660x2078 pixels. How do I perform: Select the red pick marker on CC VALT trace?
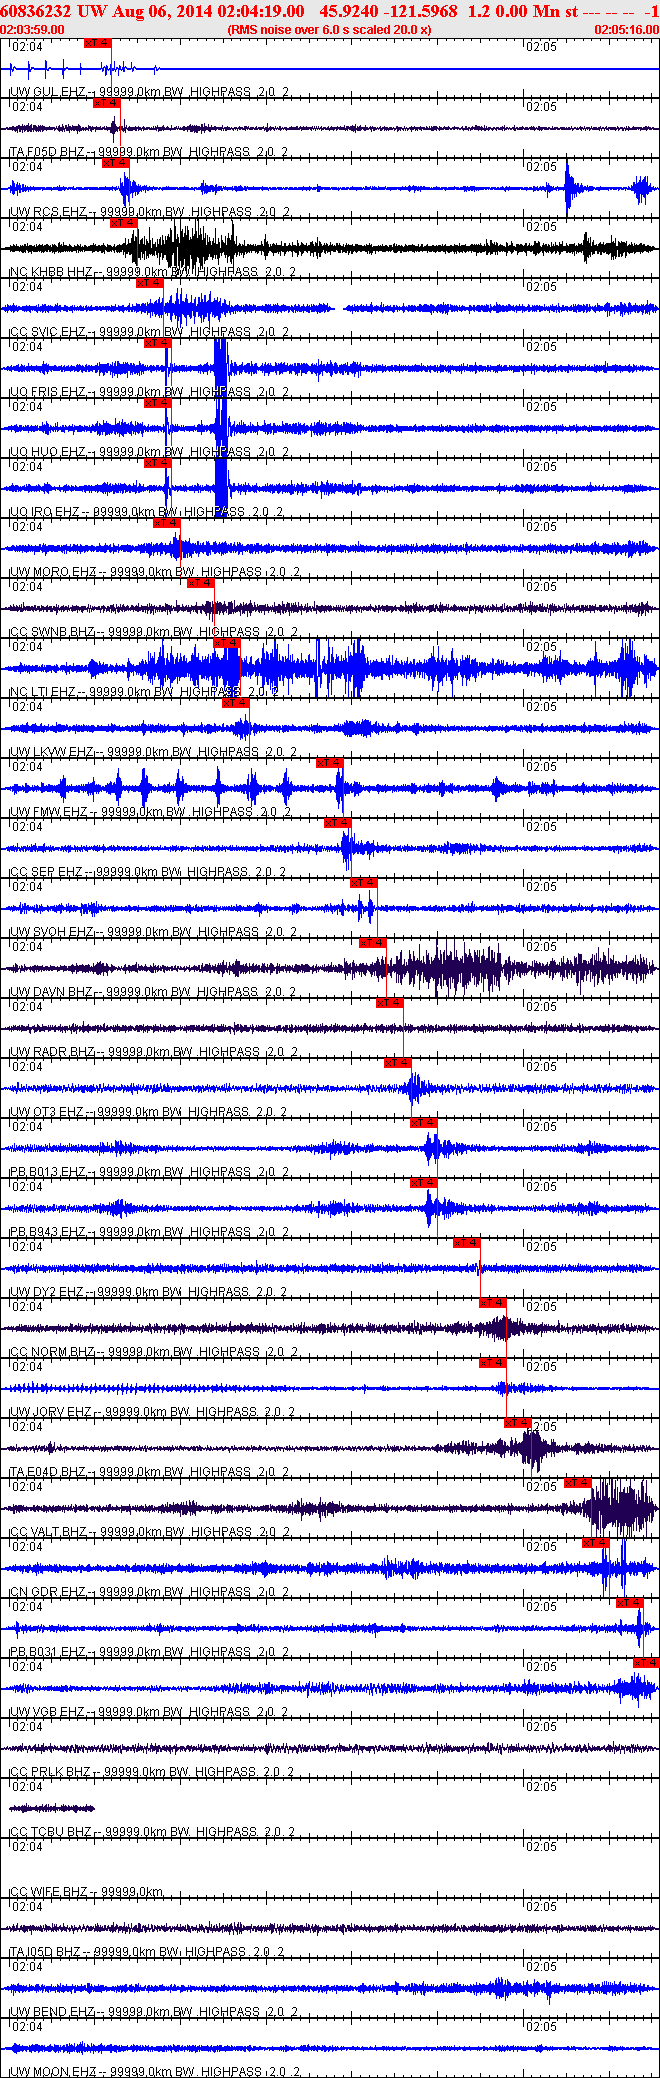[x=578, y=1483]
